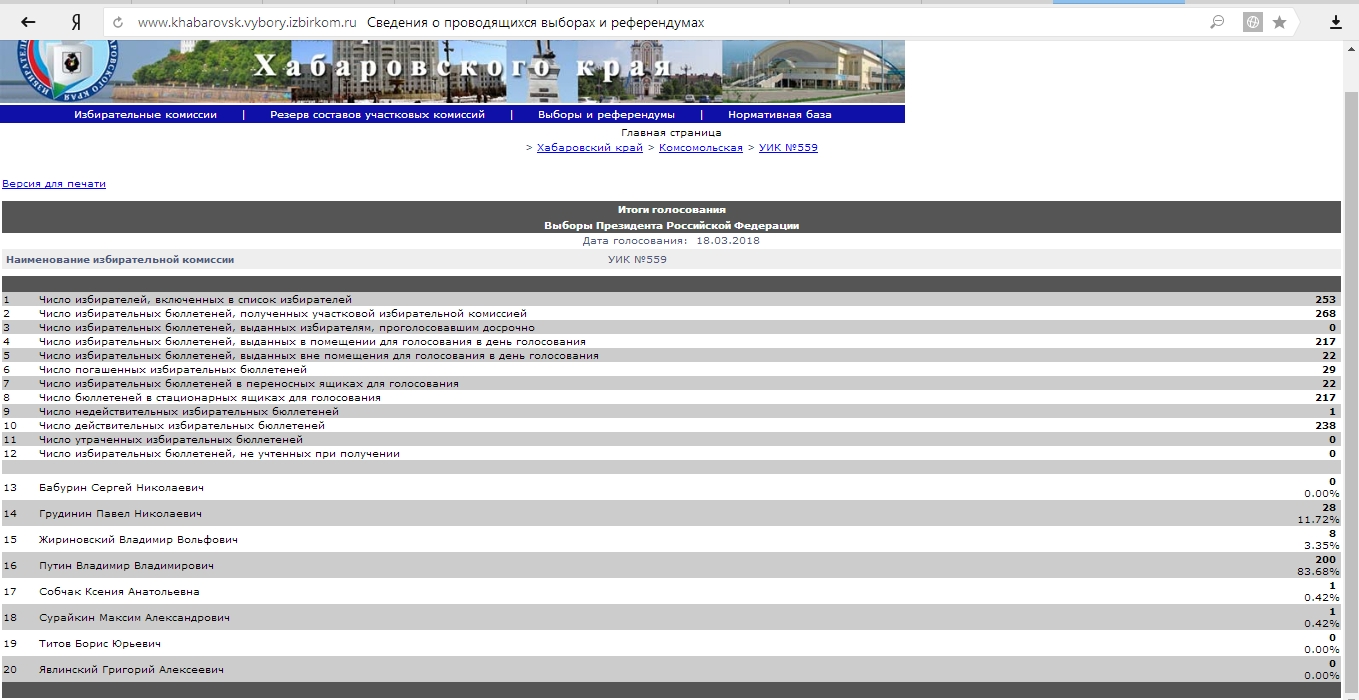Click the vertical page scrollbar
Viewport: 1359px width, 700px height.
(x=1351, y=370)
